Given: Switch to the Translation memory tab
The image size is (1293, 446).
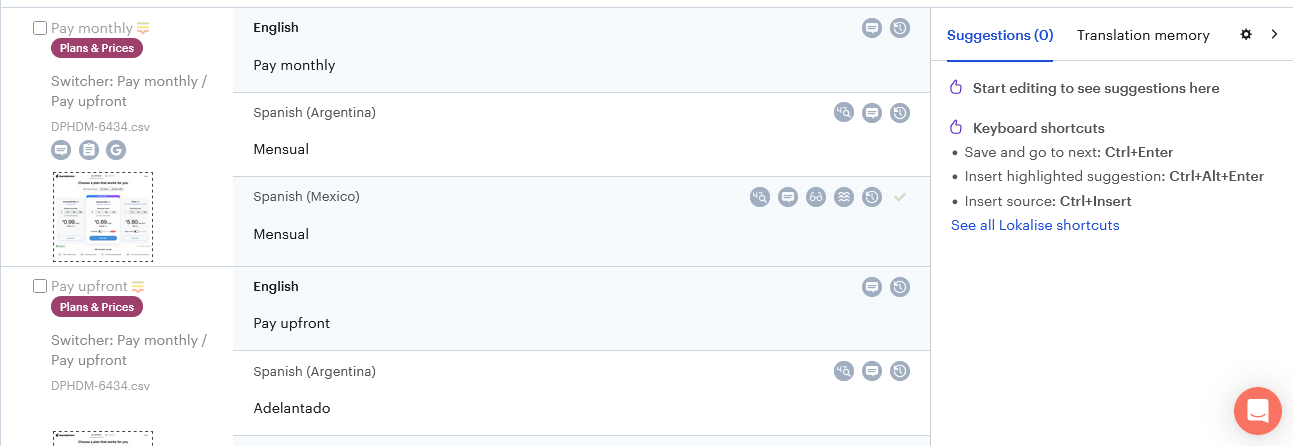Looking at the screenshot, I should tap(1143, 35).
